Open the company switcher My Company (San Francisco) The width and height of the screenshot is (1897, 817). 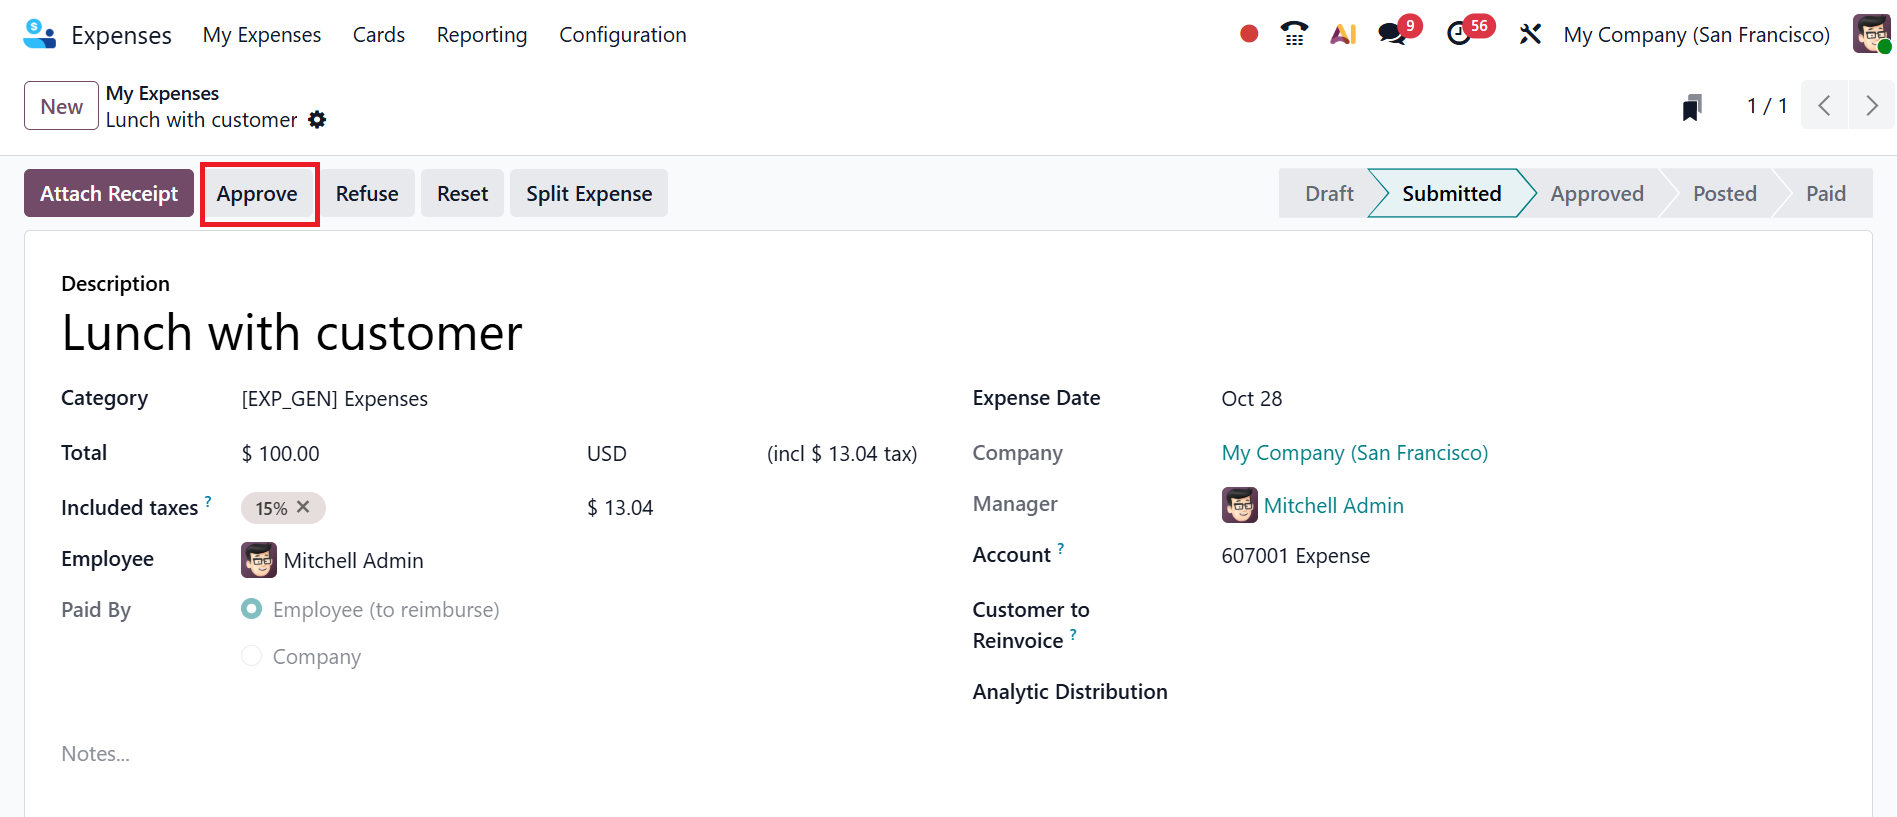point(1696,35)
